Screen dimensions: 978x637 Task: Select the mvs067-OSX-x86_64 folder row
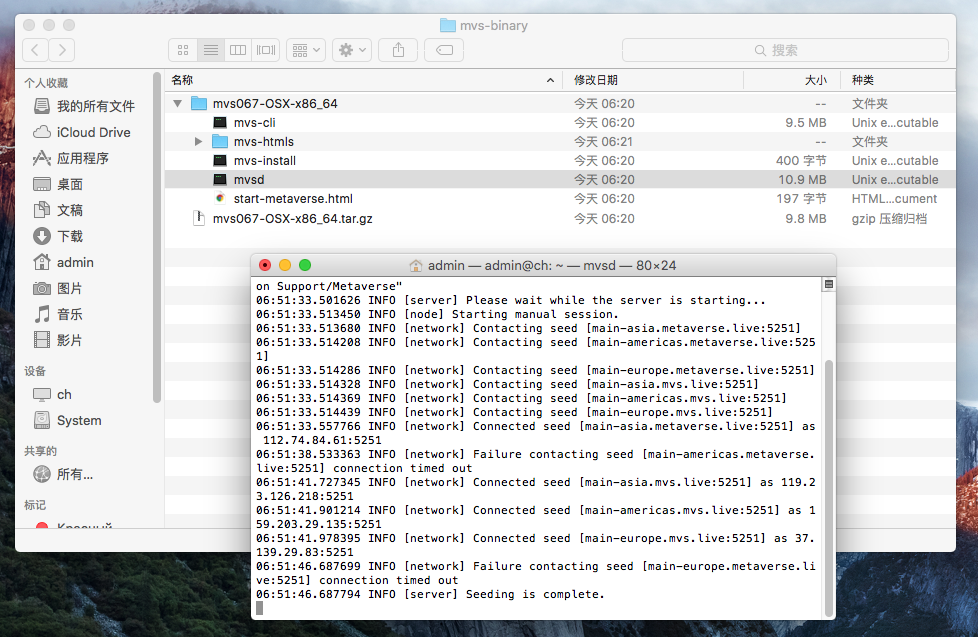[560, 104]
